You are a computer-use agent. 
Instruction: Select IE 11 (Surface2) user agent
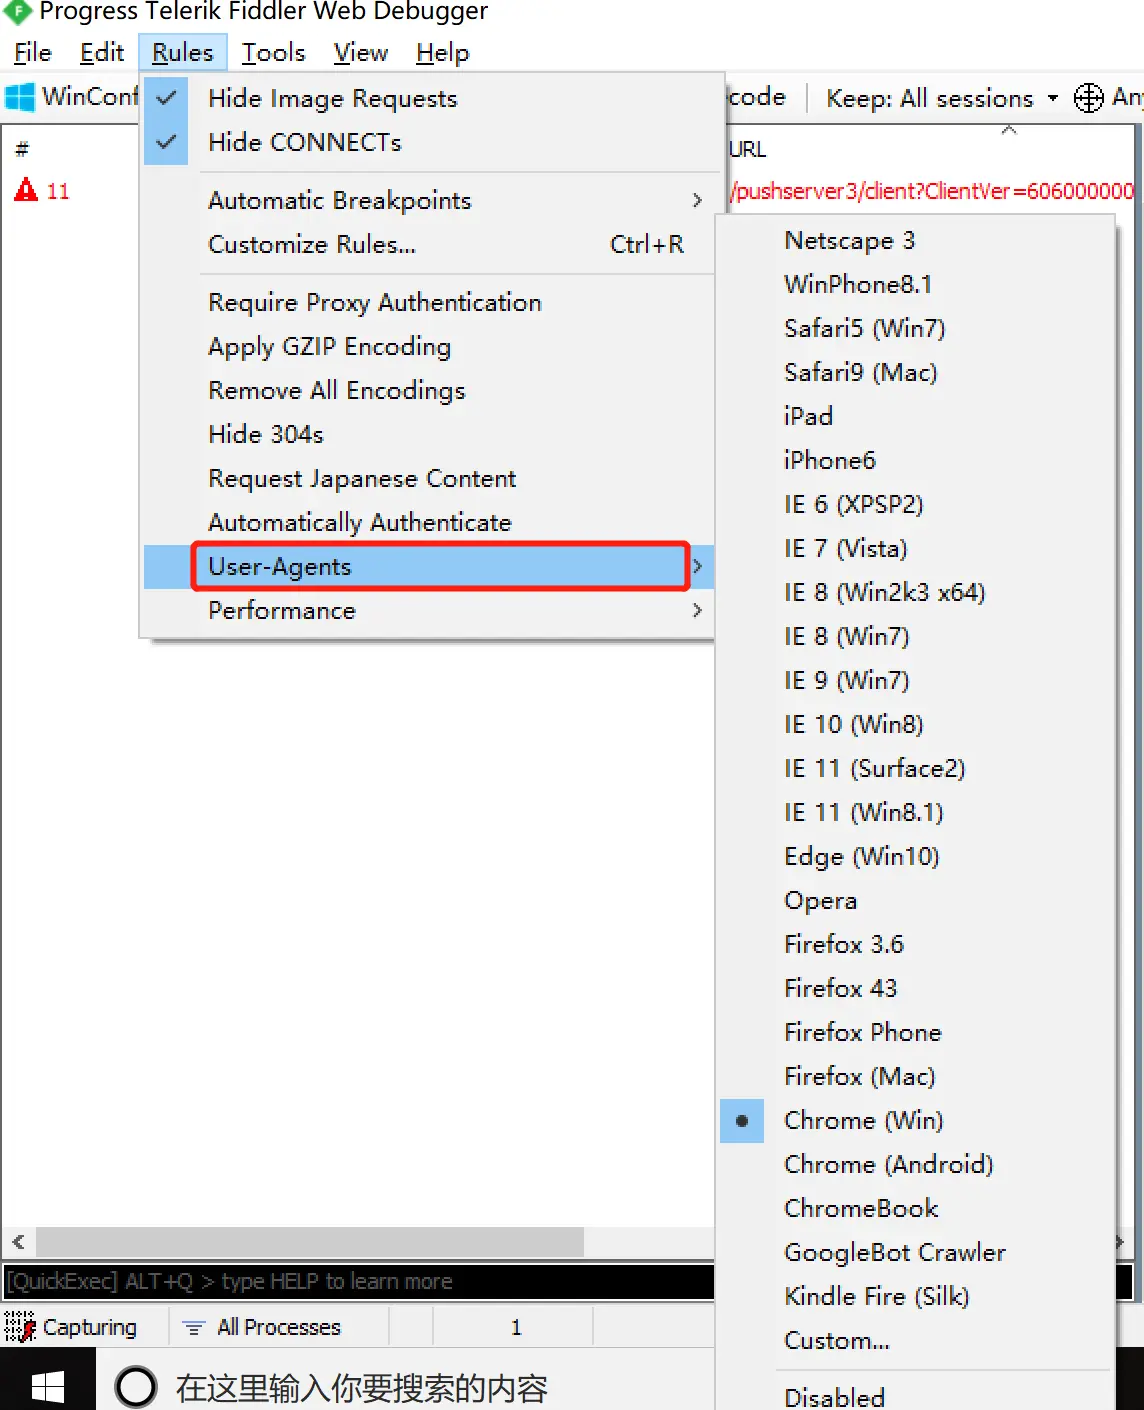(x=915, y=768)
